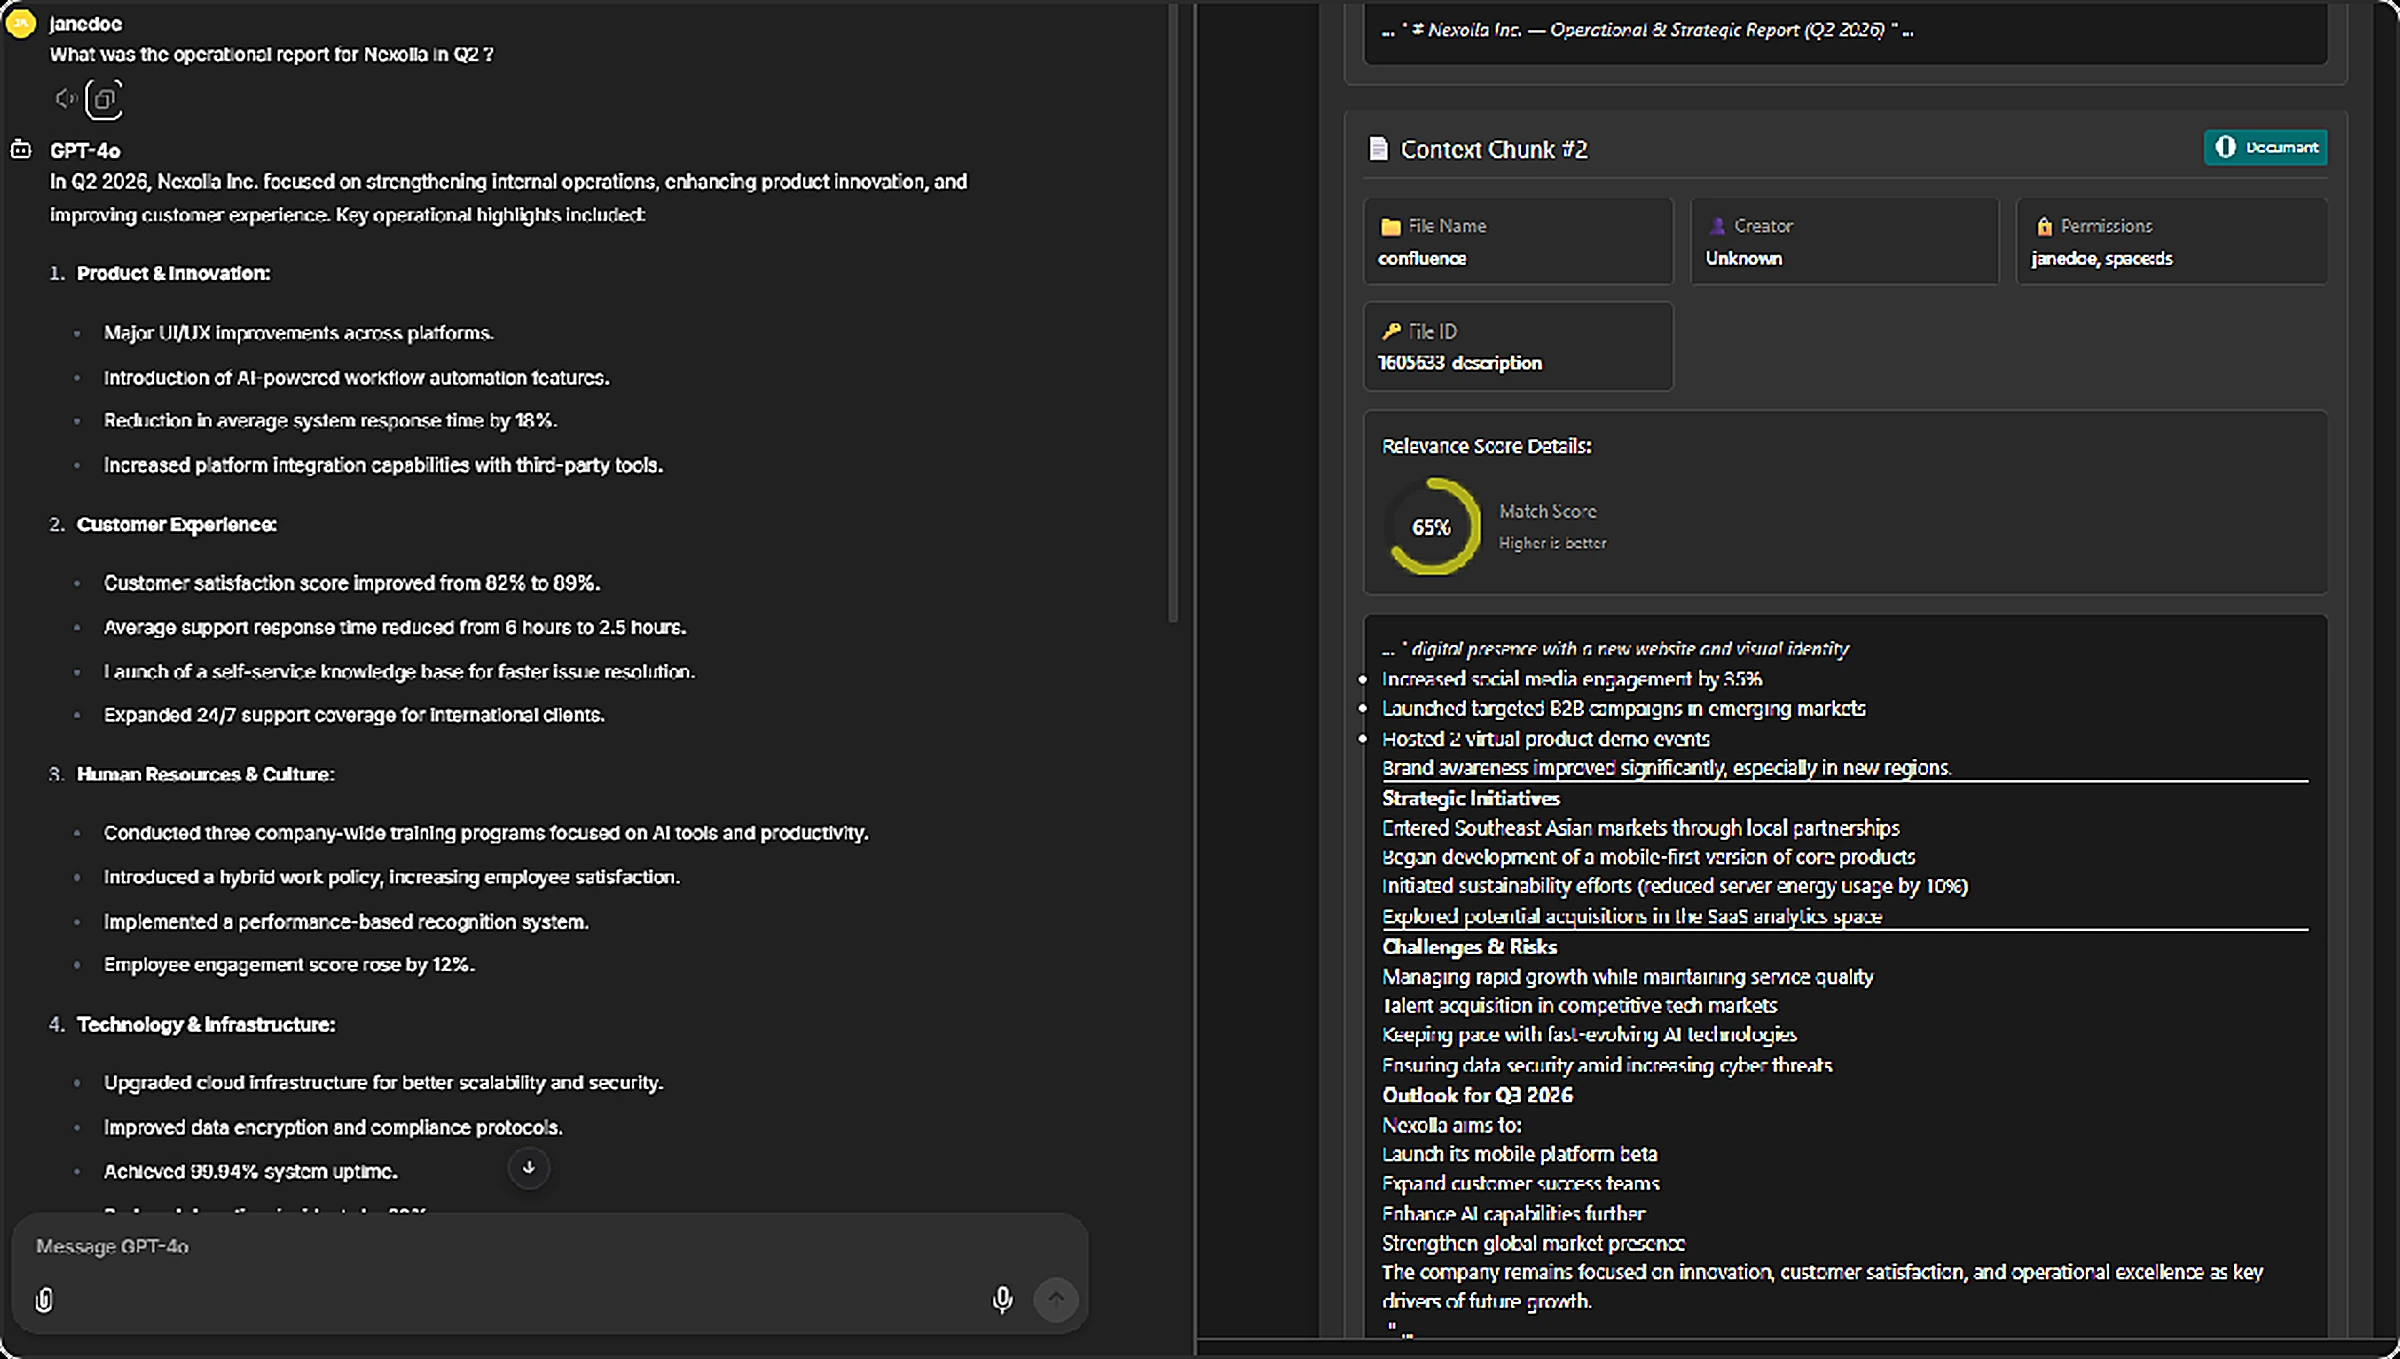2400x1359 pixels.
Task: Click the lock icon beside Permissions
Action: point(2044,226)
